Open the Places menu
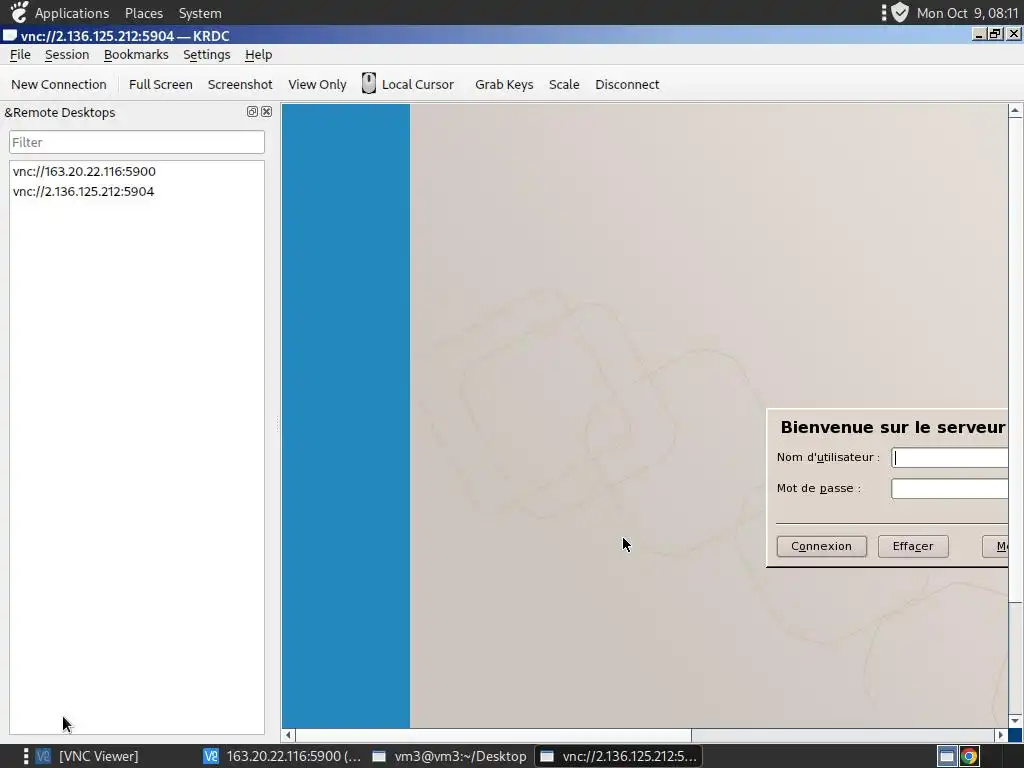The width and height of the screenshot is (1024, 768). click(x=144, y=13)
